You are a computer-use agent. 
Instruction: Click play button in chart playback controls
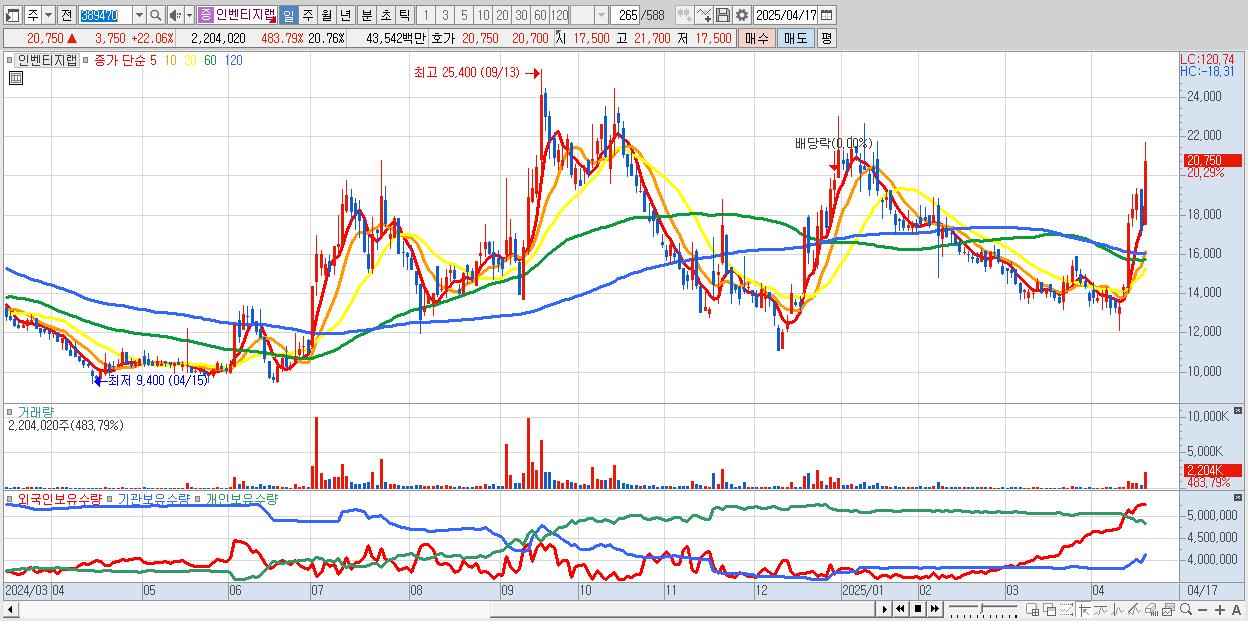click(x=885, y=609)
